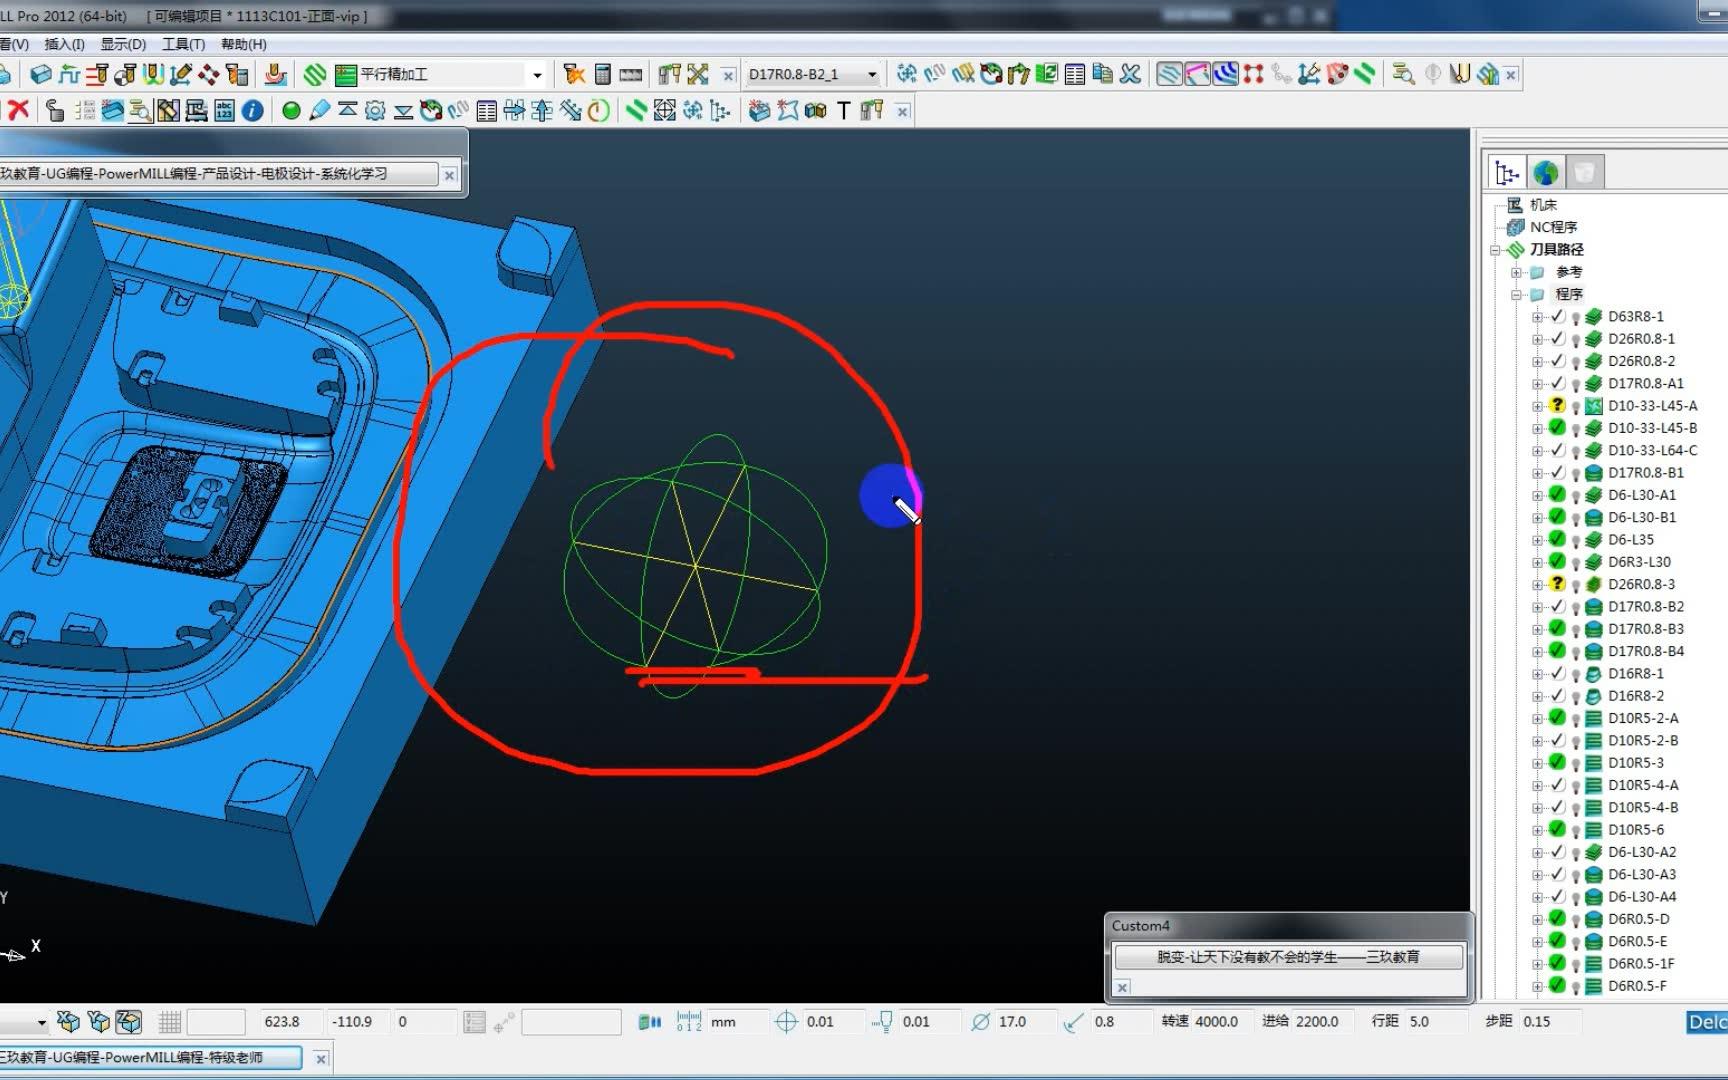Open the 帮助(H) menu
Image resolution: width=1728 pixels, height=1080 pixels.
coord(243,44)
